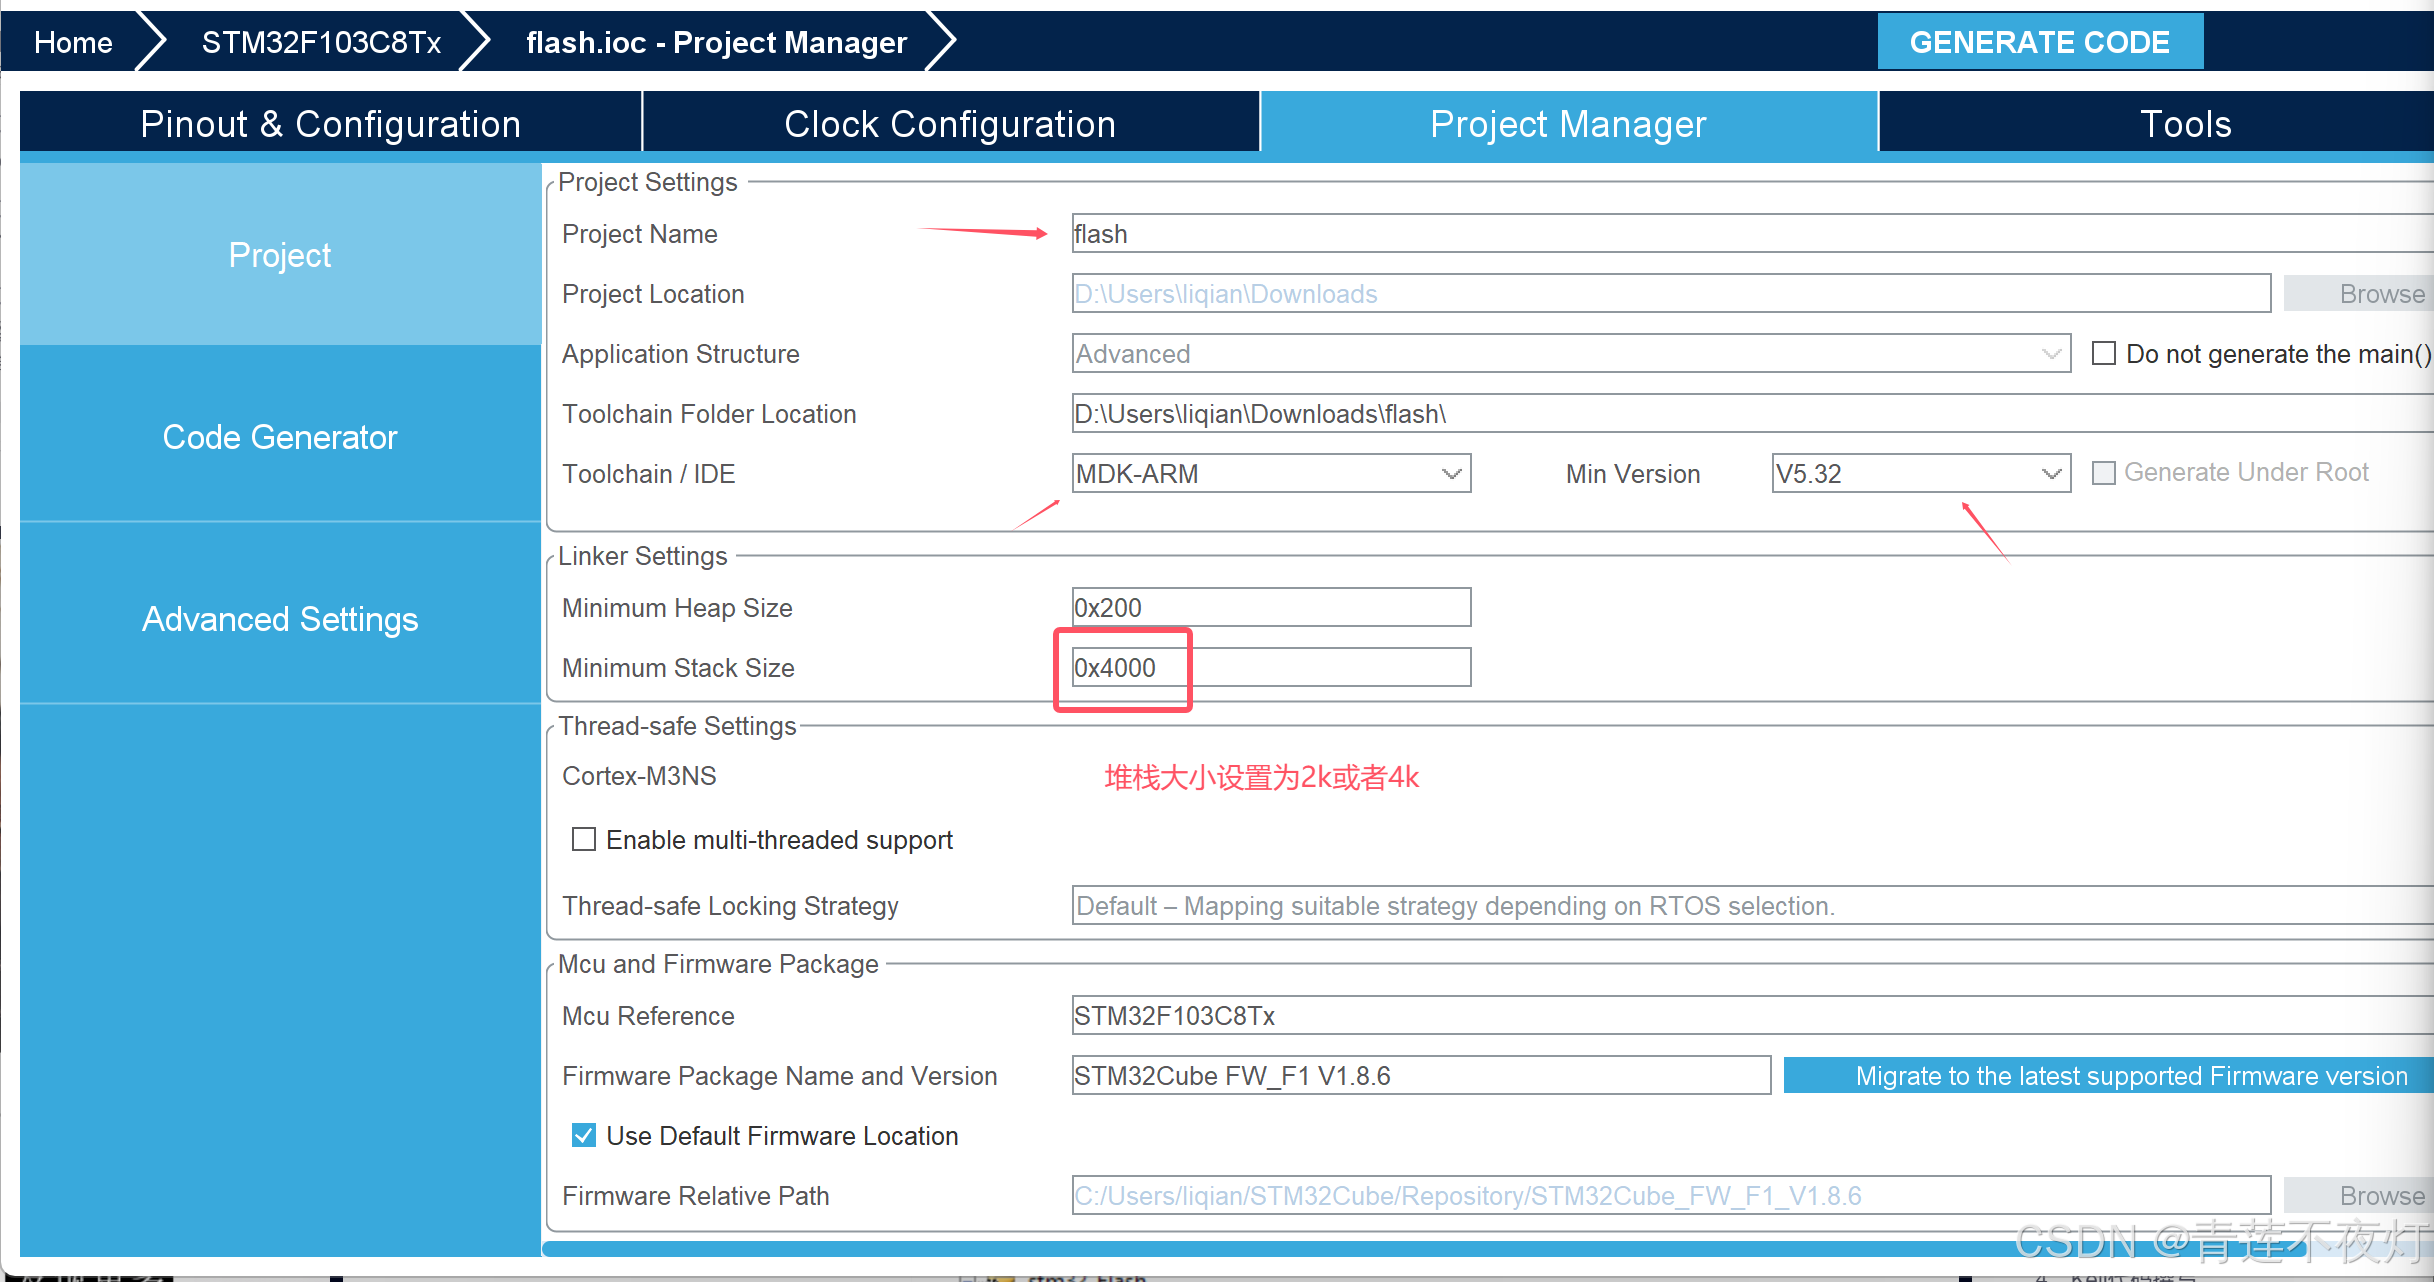The height and width of the screenshot is (1282, 2434).
Task: Open the Tools tab
Action: pos(2185,124)
